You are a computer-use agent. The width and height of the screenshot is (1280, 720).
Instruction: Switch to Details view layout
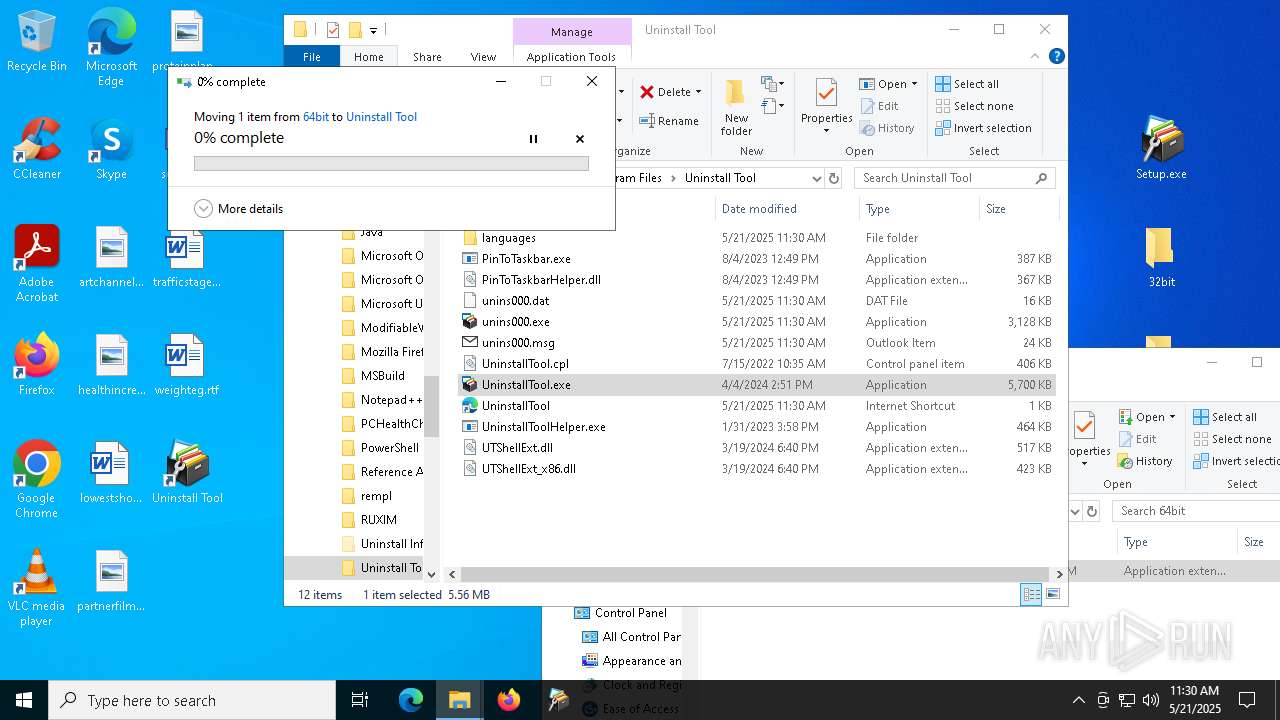[x=1031, y=595]
